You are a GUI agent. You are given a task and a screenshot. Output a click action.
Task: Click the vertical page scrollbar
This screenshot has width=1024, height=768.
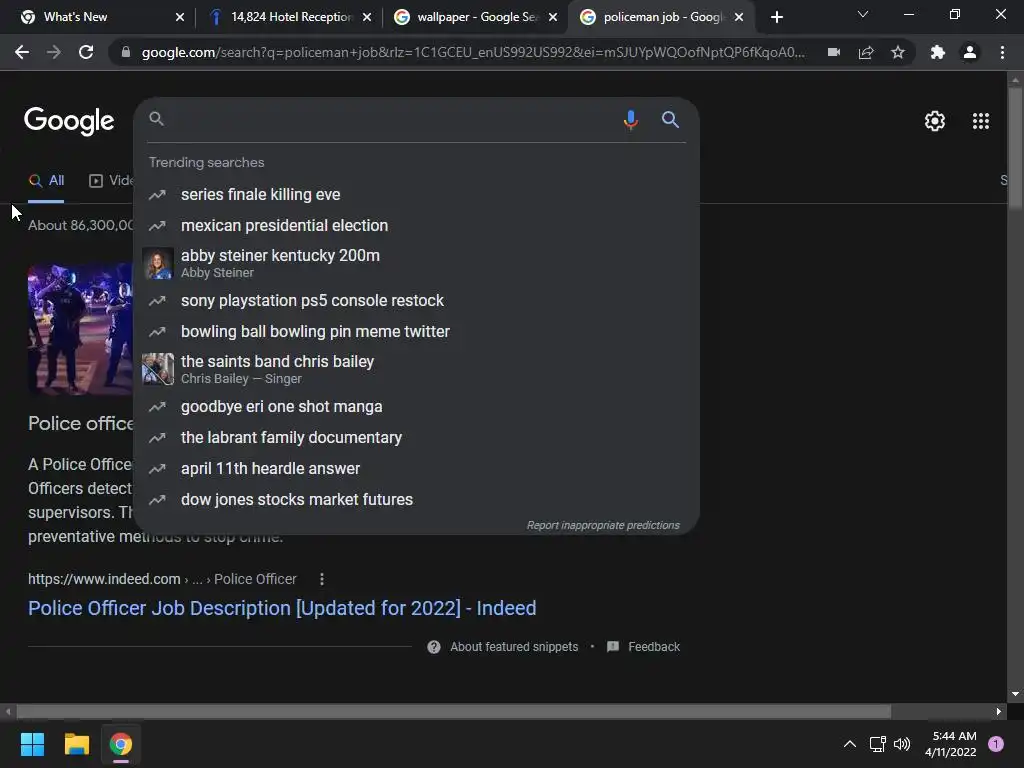coord(1015,150)
